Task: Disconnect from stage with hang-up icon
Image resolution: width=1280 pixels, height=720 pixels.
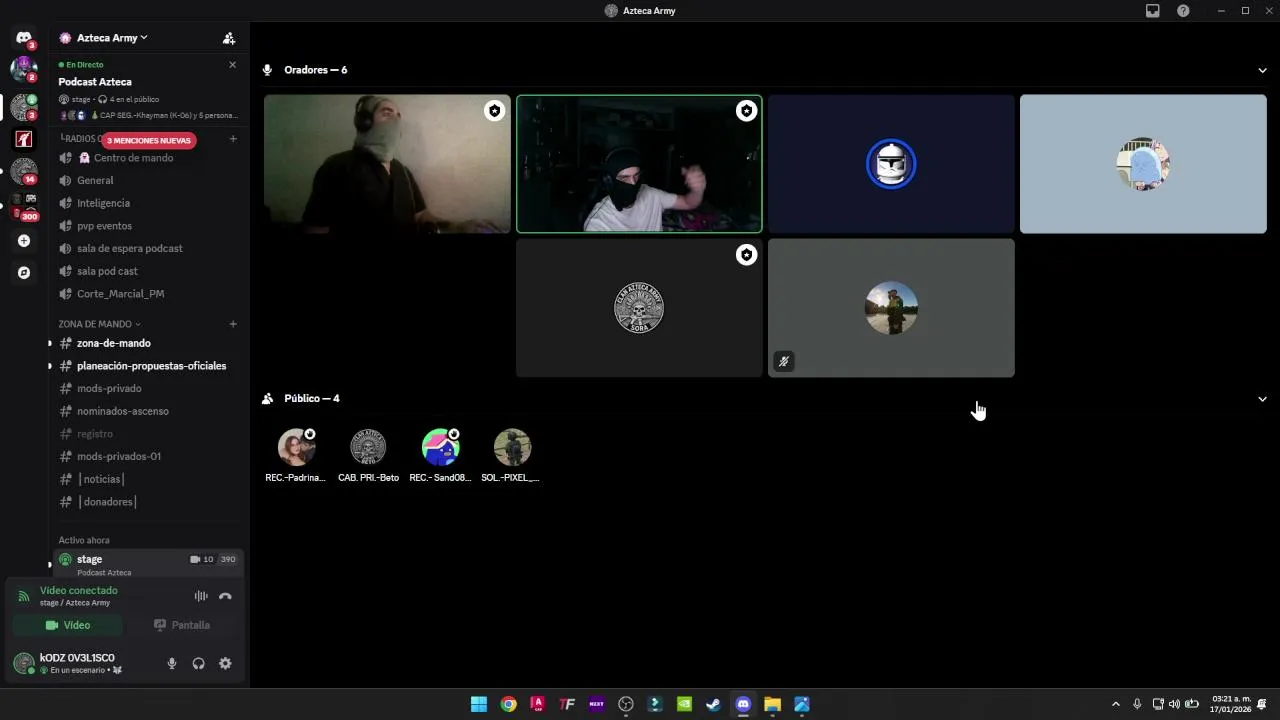Action: [225, 596]
